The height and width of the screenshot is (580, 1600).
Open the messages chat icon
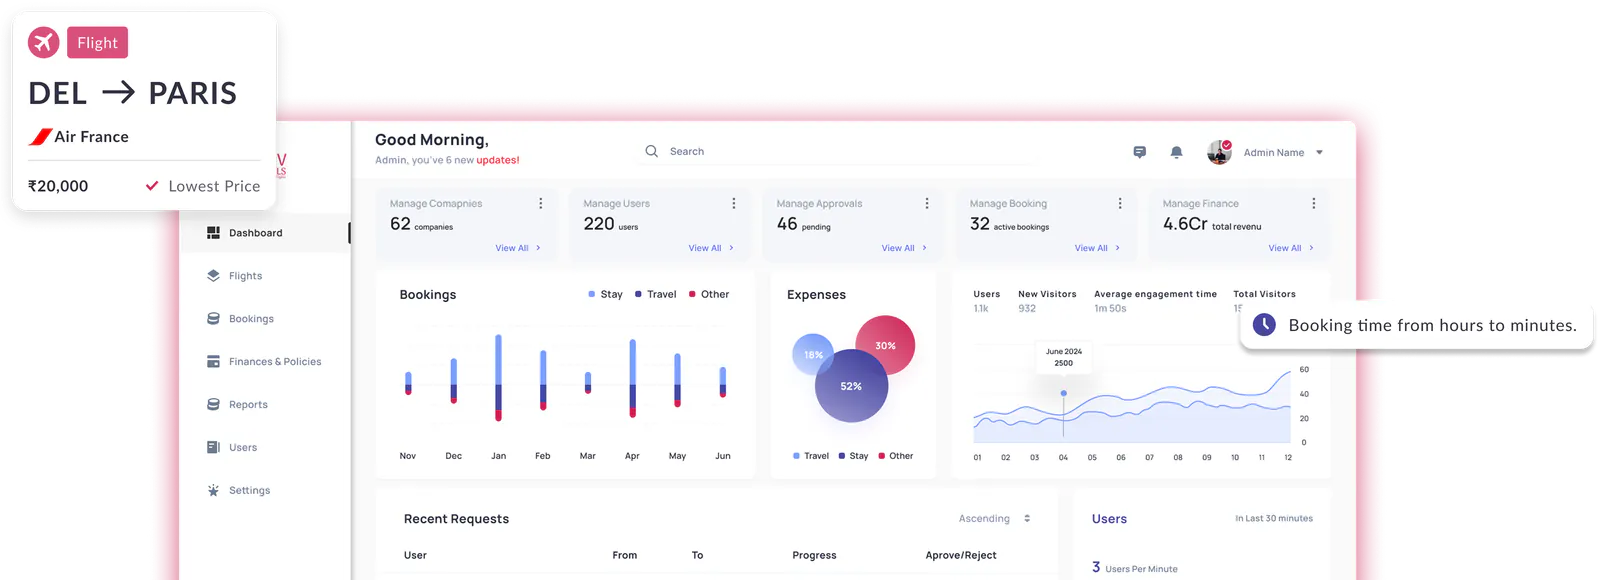click(1139, 152)
